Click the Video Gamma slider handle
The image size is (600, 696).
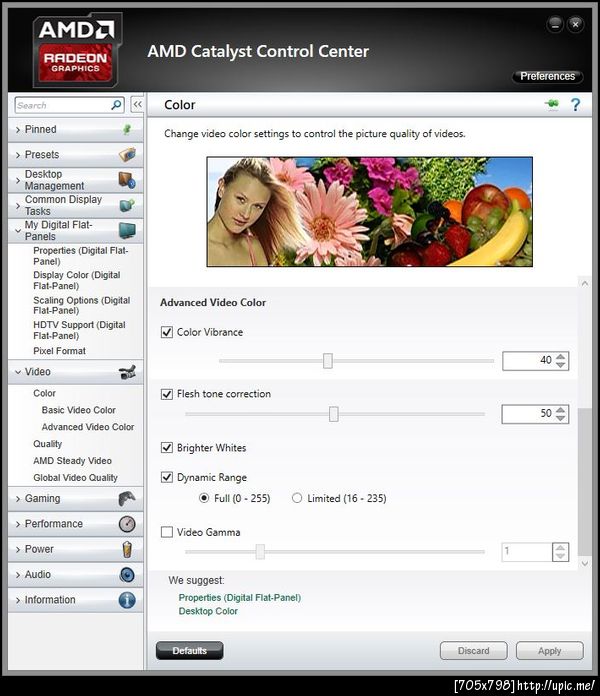pyautogui.click(x=260, y=552)
